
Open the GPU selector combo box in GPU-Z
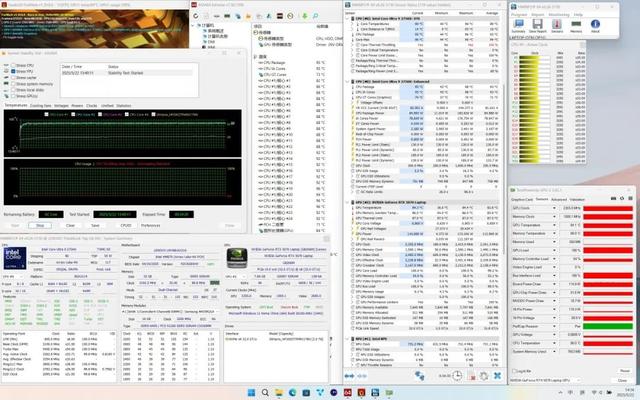pos(547,380)
